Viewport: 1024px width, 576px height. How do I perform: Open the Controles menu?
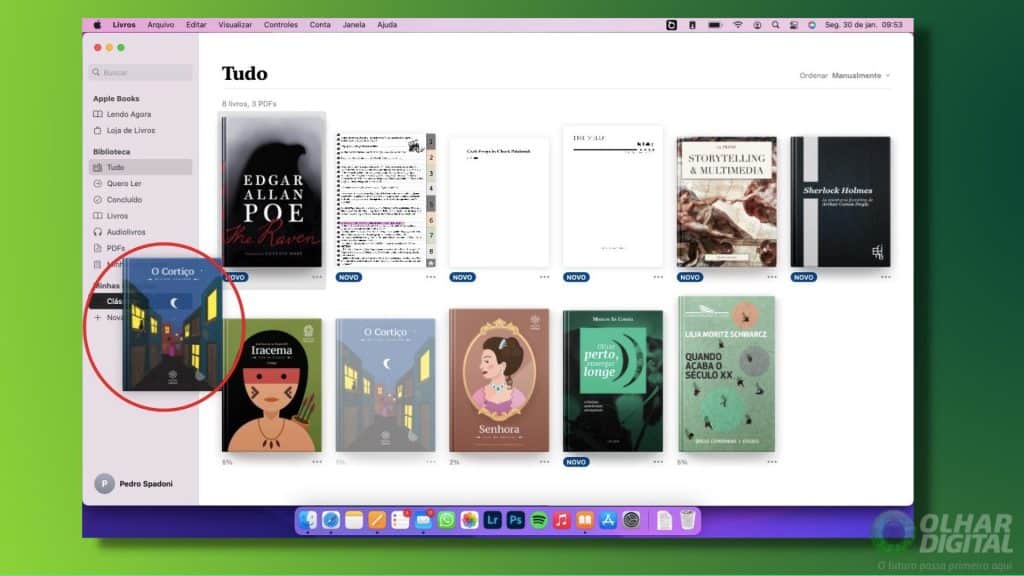pos(281,25)
